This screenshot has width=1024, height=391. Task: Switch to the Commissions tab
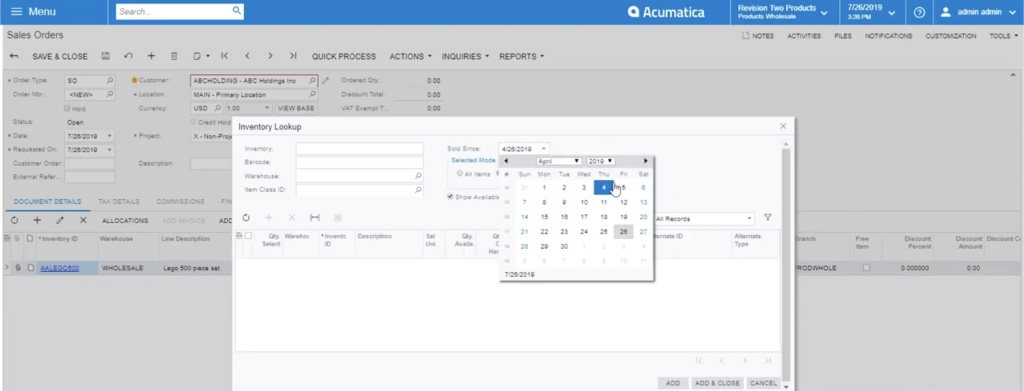coord(180,202)
